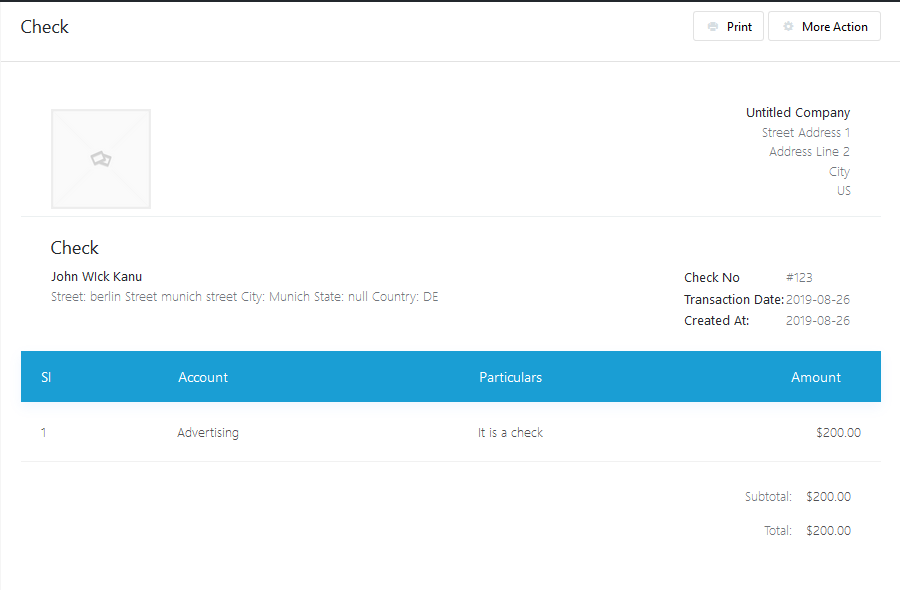
Task: Click the Transaction Date value 2019-08-26
Action: coord(817,300)
